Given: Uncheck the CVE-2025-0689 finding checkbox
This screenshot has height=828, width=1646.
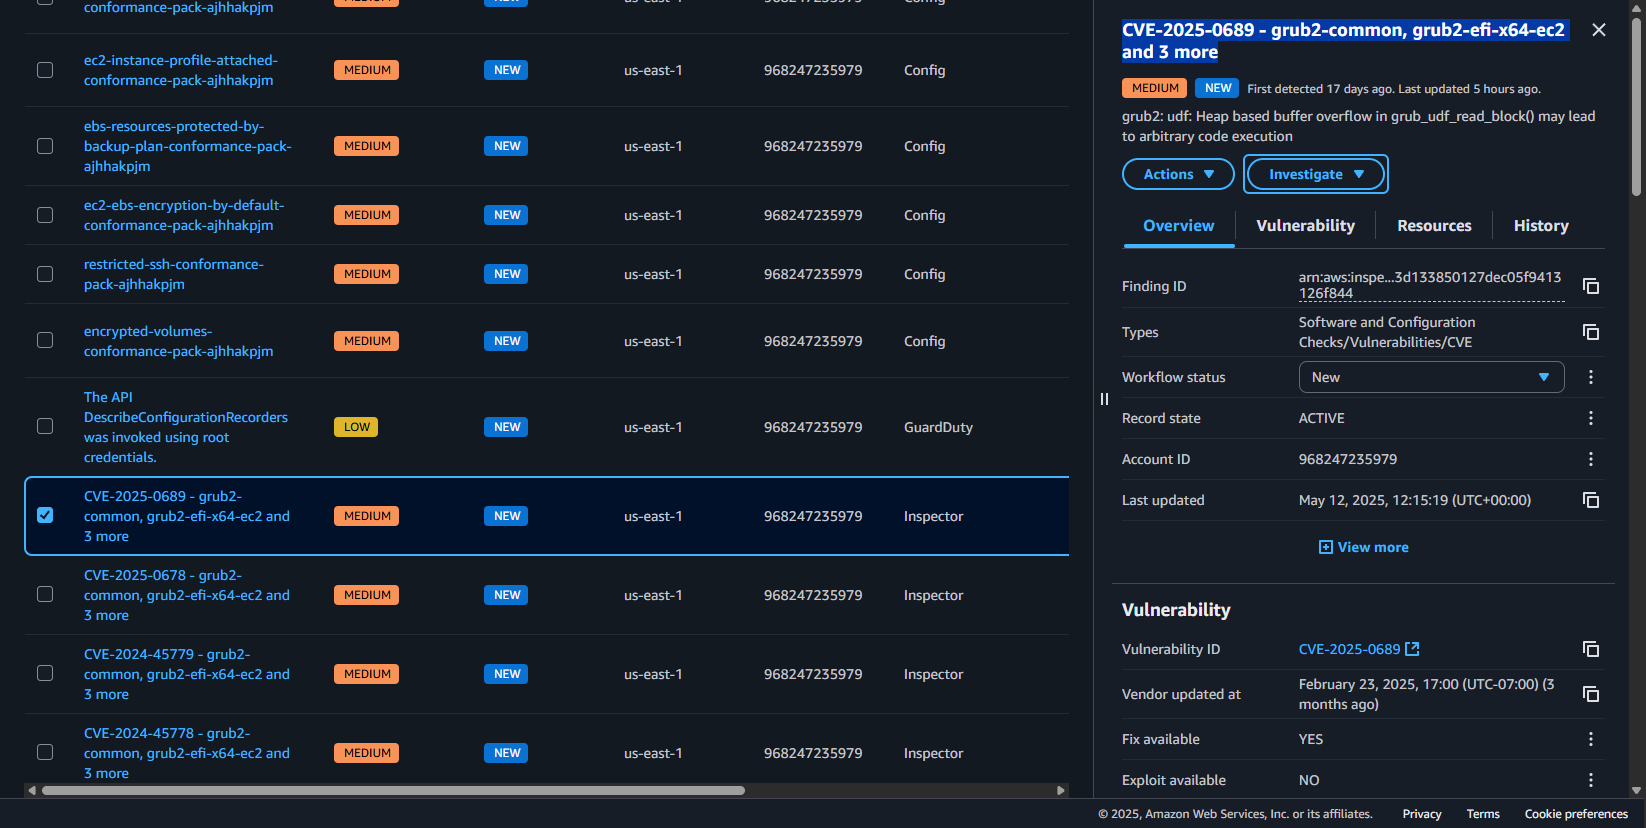Looking at the screenshot, I should [x=45, y=515].
